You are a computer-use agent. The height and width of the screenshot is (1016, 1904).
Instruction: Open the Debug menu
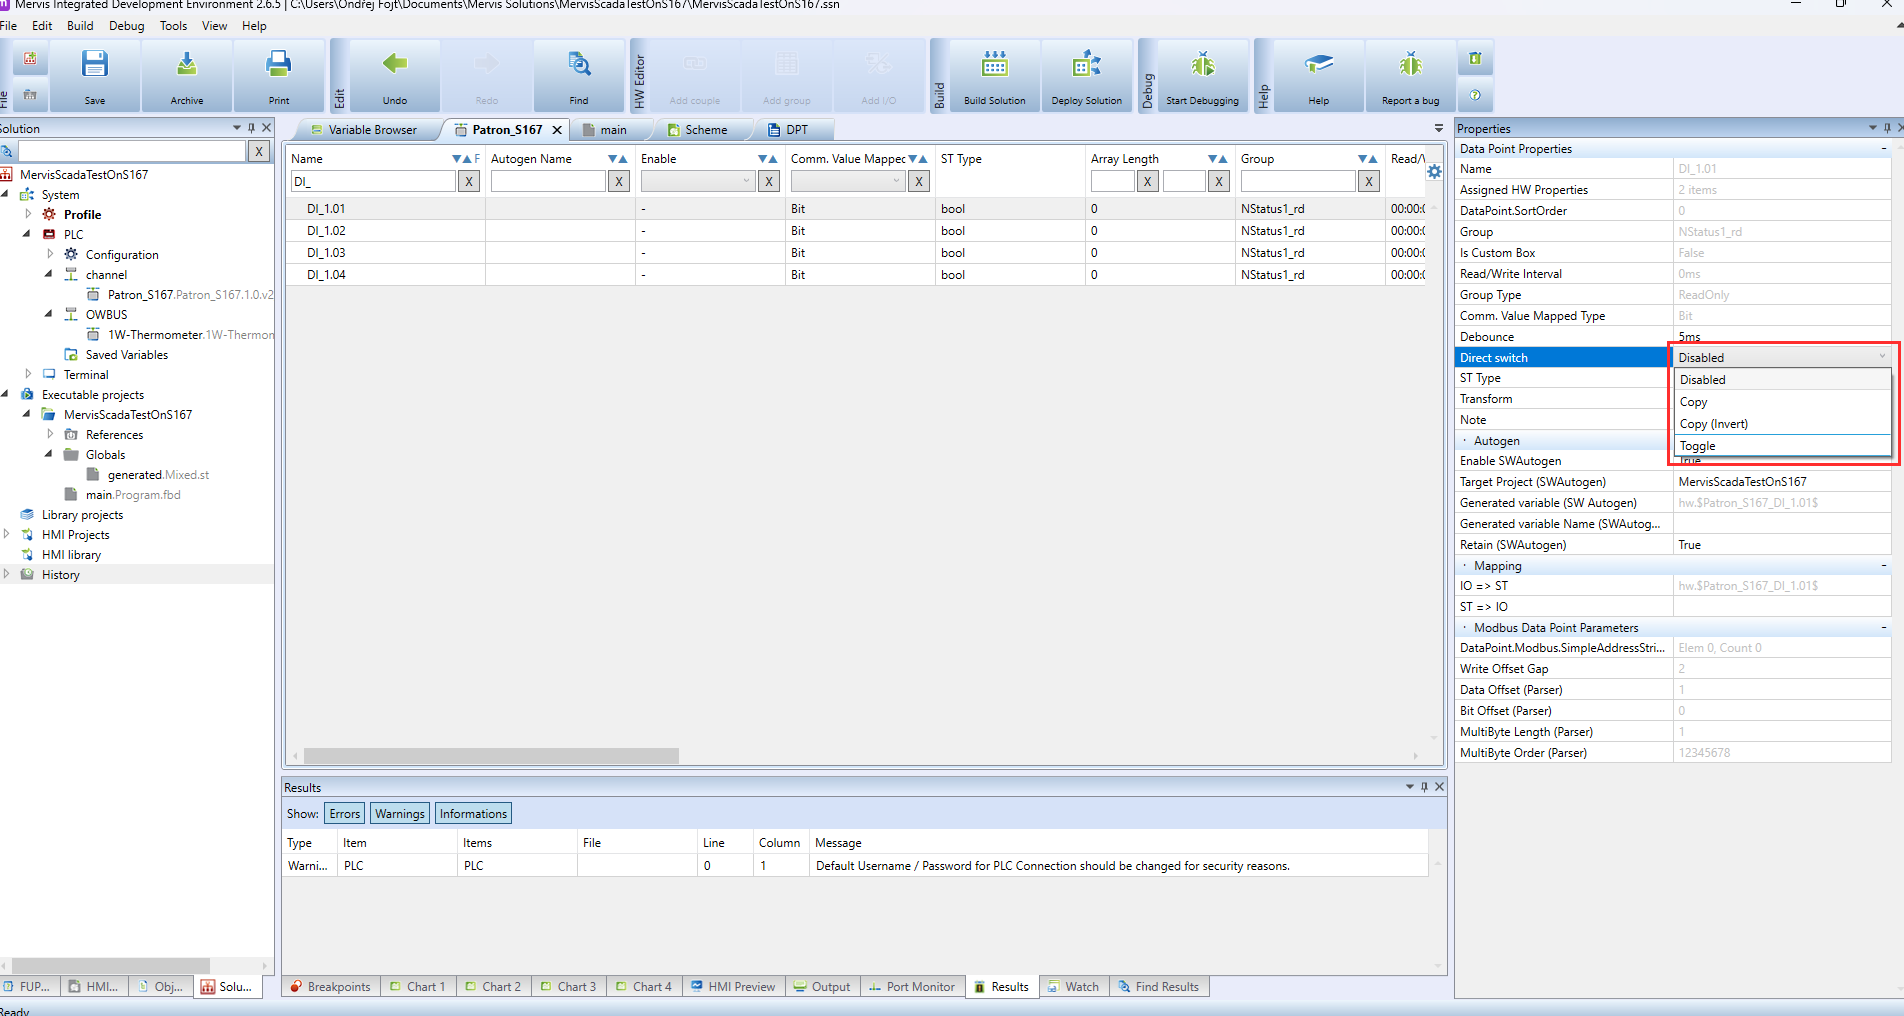[x=126, y=26]
